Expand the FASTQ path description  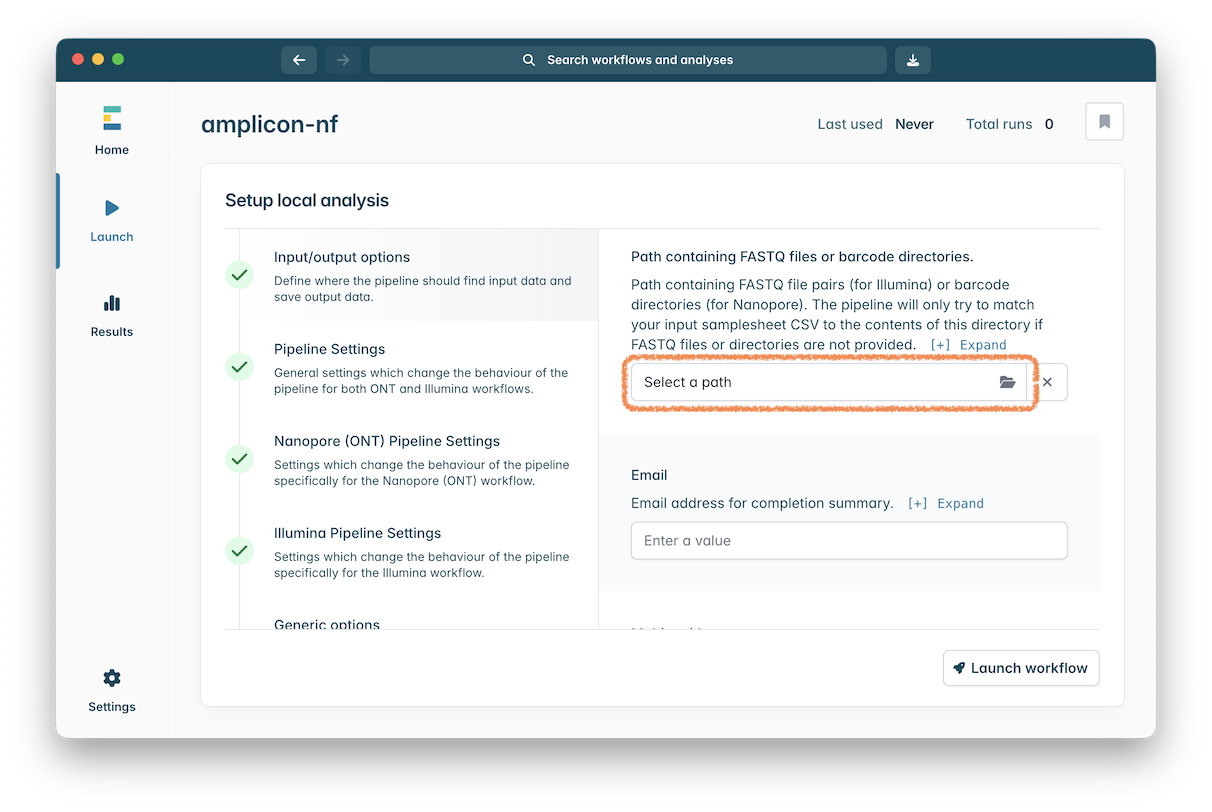pyautogui.click(x=968, y=345)
